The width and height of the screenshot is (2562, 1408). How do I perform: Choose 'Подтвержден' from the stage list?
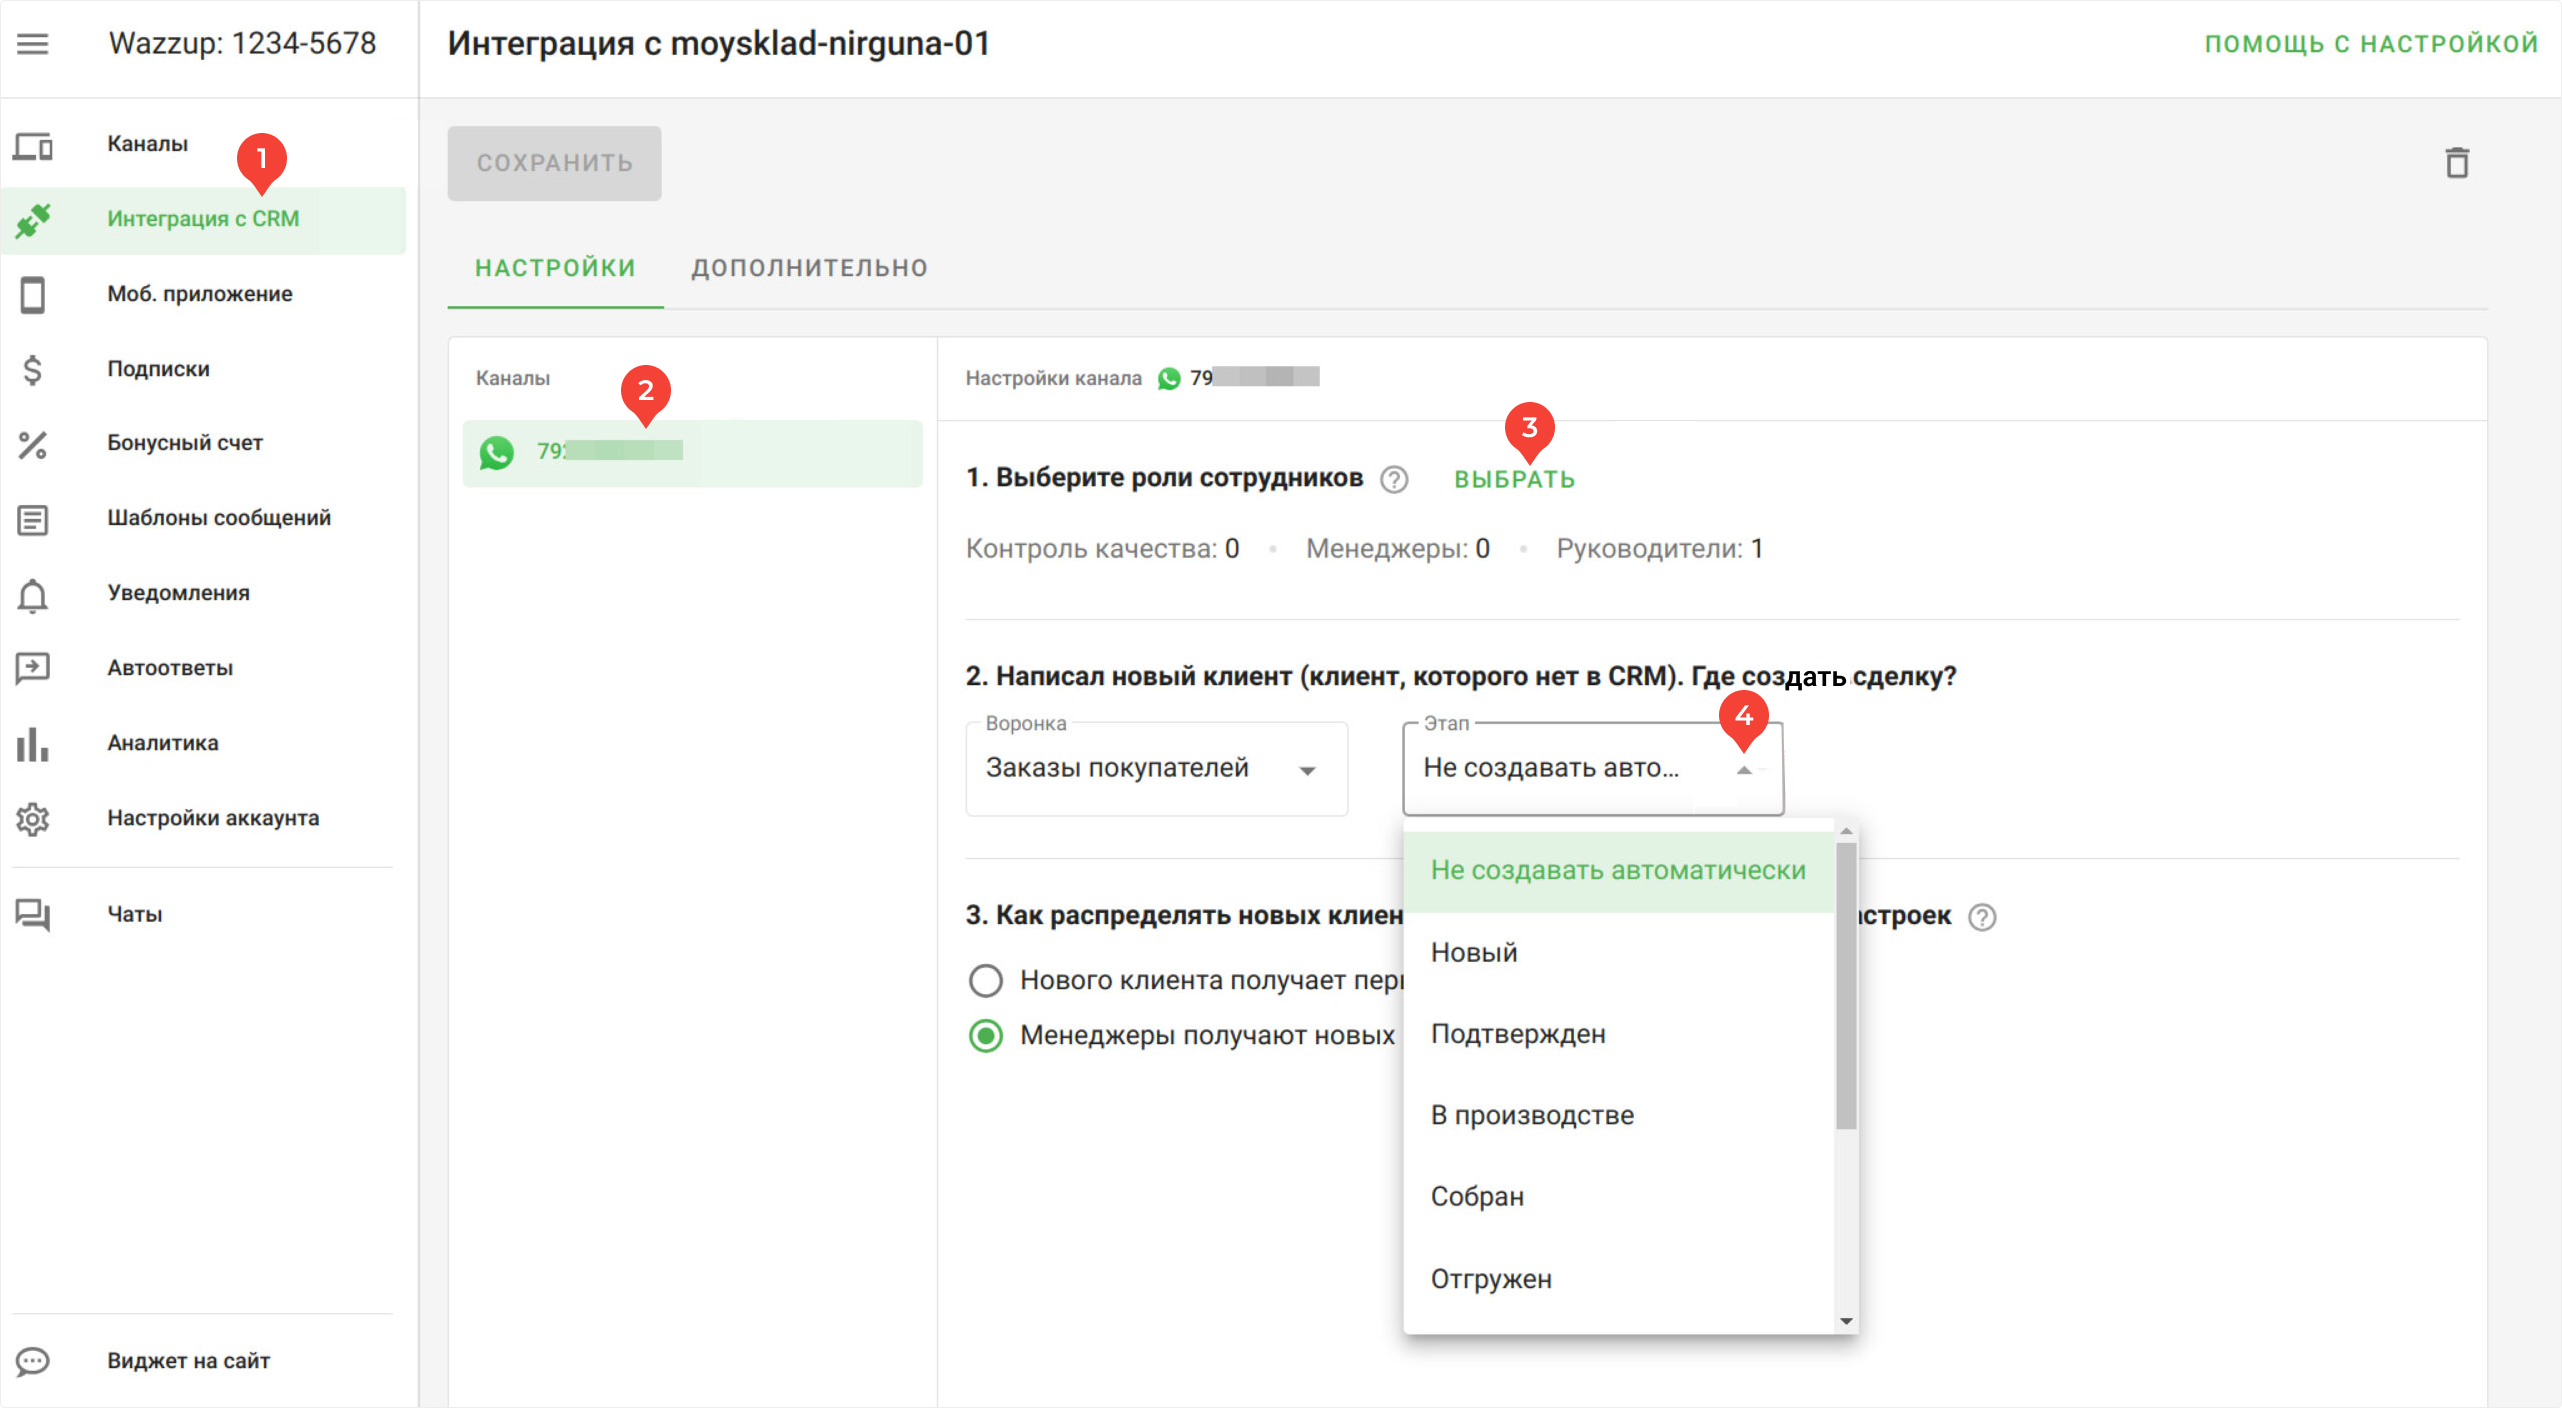(1518, 1034)
